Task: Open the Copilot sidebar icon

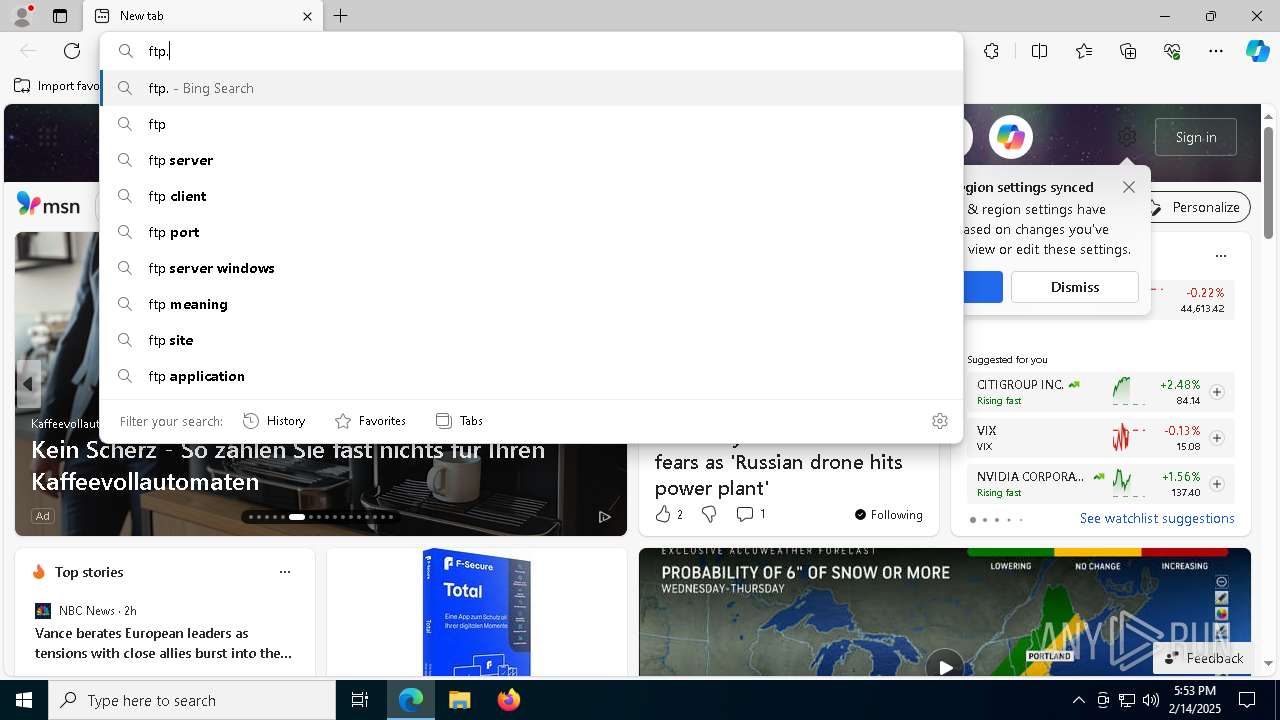Action: click(1257, 51)
